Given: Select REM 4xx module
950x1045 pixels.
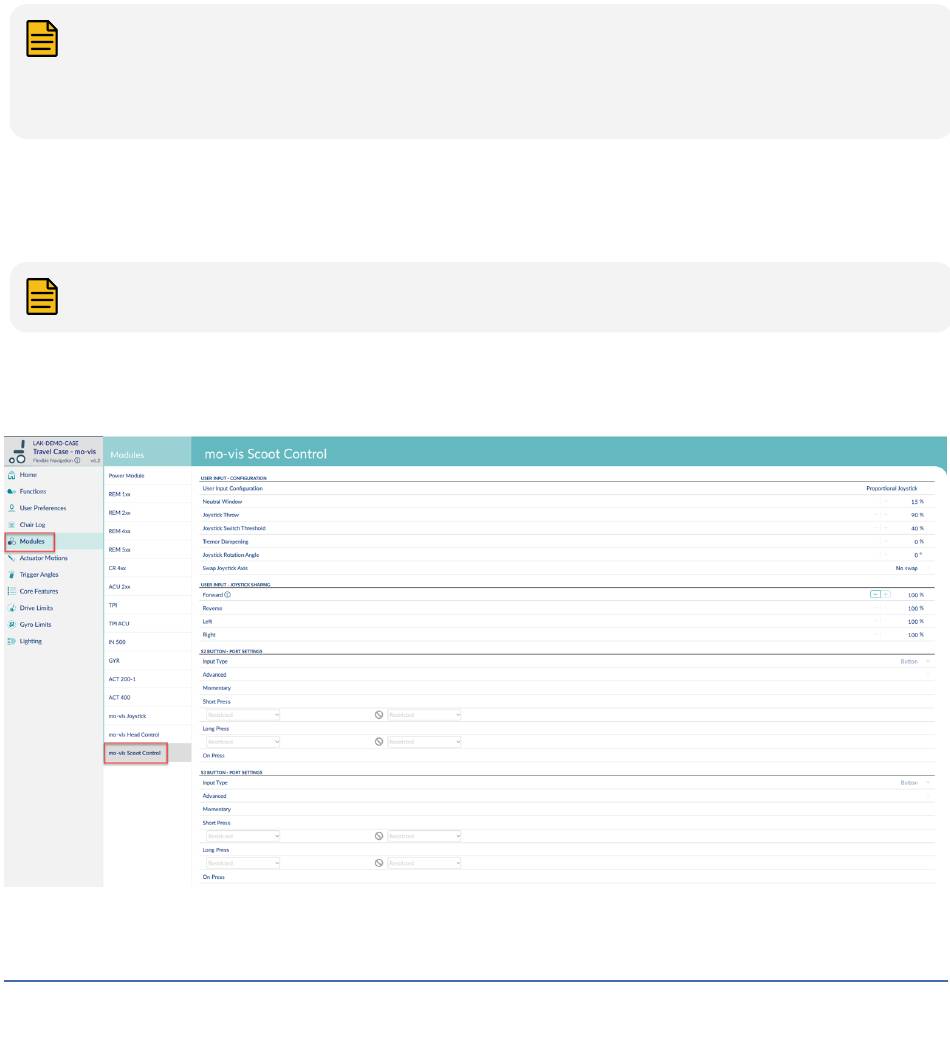Looking at the screenshot, I should 147,532.
